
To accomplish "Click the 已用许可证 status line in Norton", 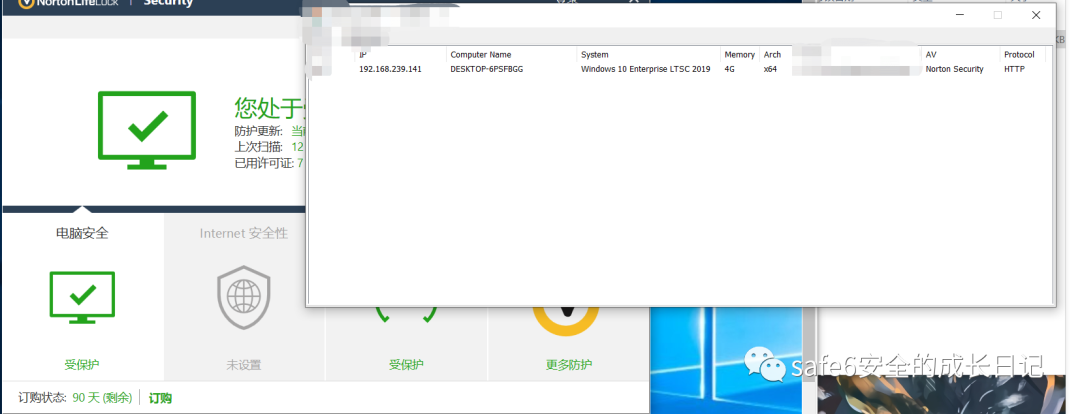I will 269,163.
